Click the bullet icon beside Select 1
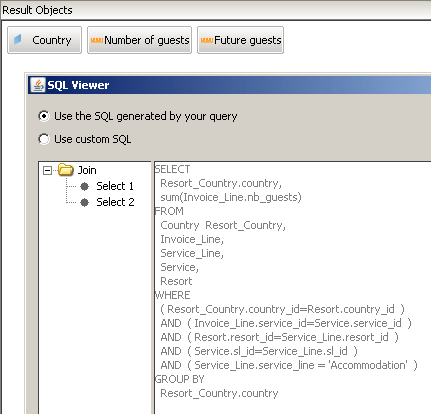431x414 pixels. point(85,186)
